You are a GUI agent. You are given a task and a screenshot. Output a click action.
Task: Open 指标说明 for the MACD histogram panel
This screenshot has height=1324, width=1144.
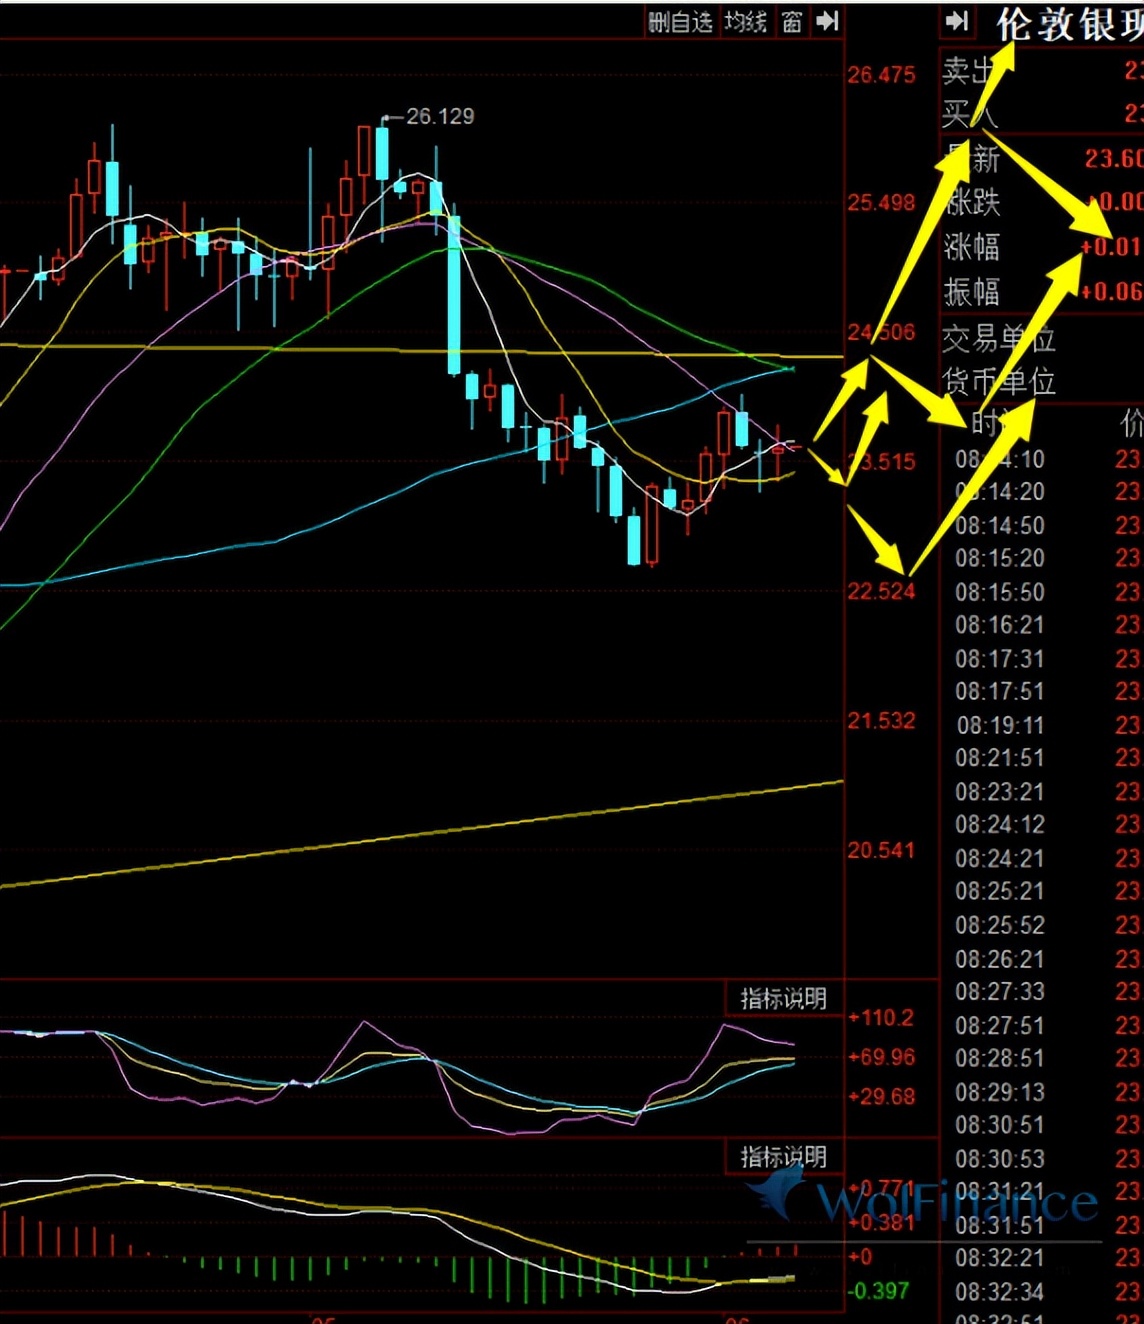click(783, 1157)
